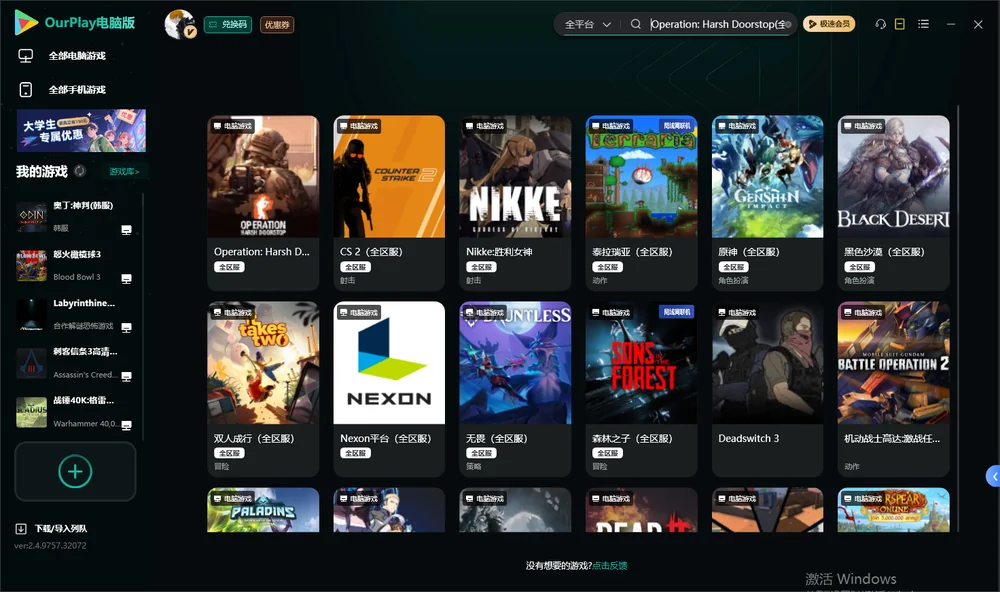
Task: Open the Nexon platform card
Action: [389, 389]
